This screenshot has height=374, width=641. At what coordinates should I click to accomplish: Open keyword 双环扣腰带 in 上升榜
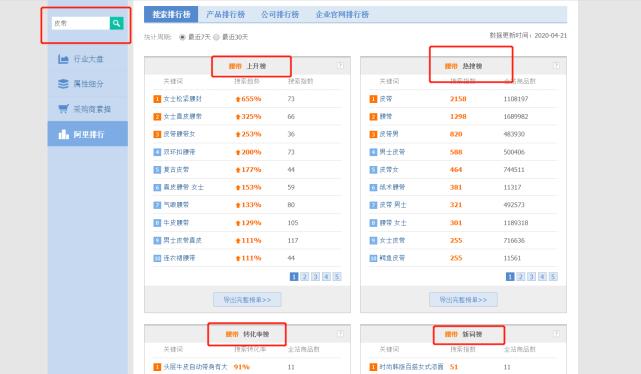[x=179, y=152]
